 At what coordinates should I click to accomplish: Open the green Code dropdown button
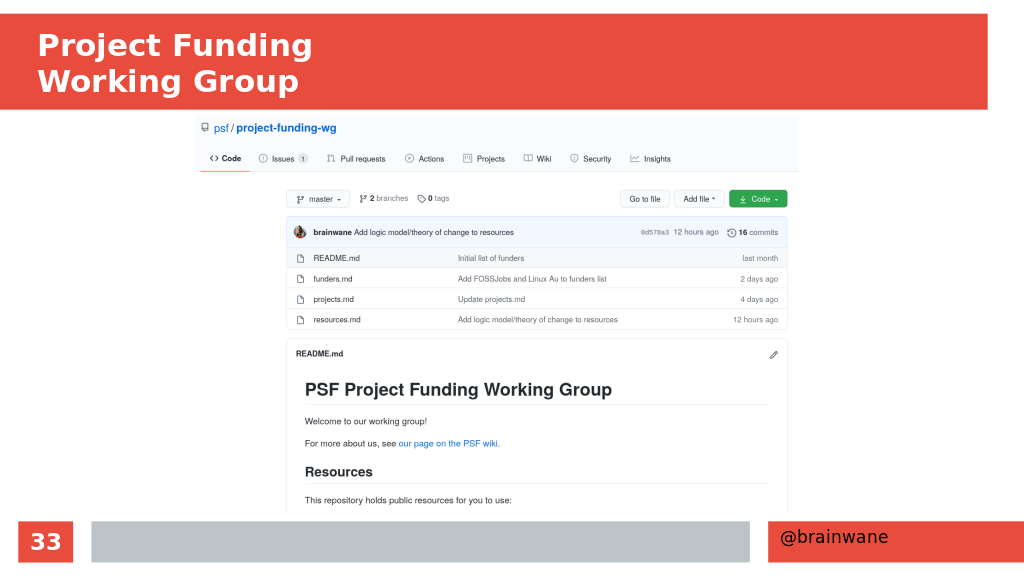758,199
